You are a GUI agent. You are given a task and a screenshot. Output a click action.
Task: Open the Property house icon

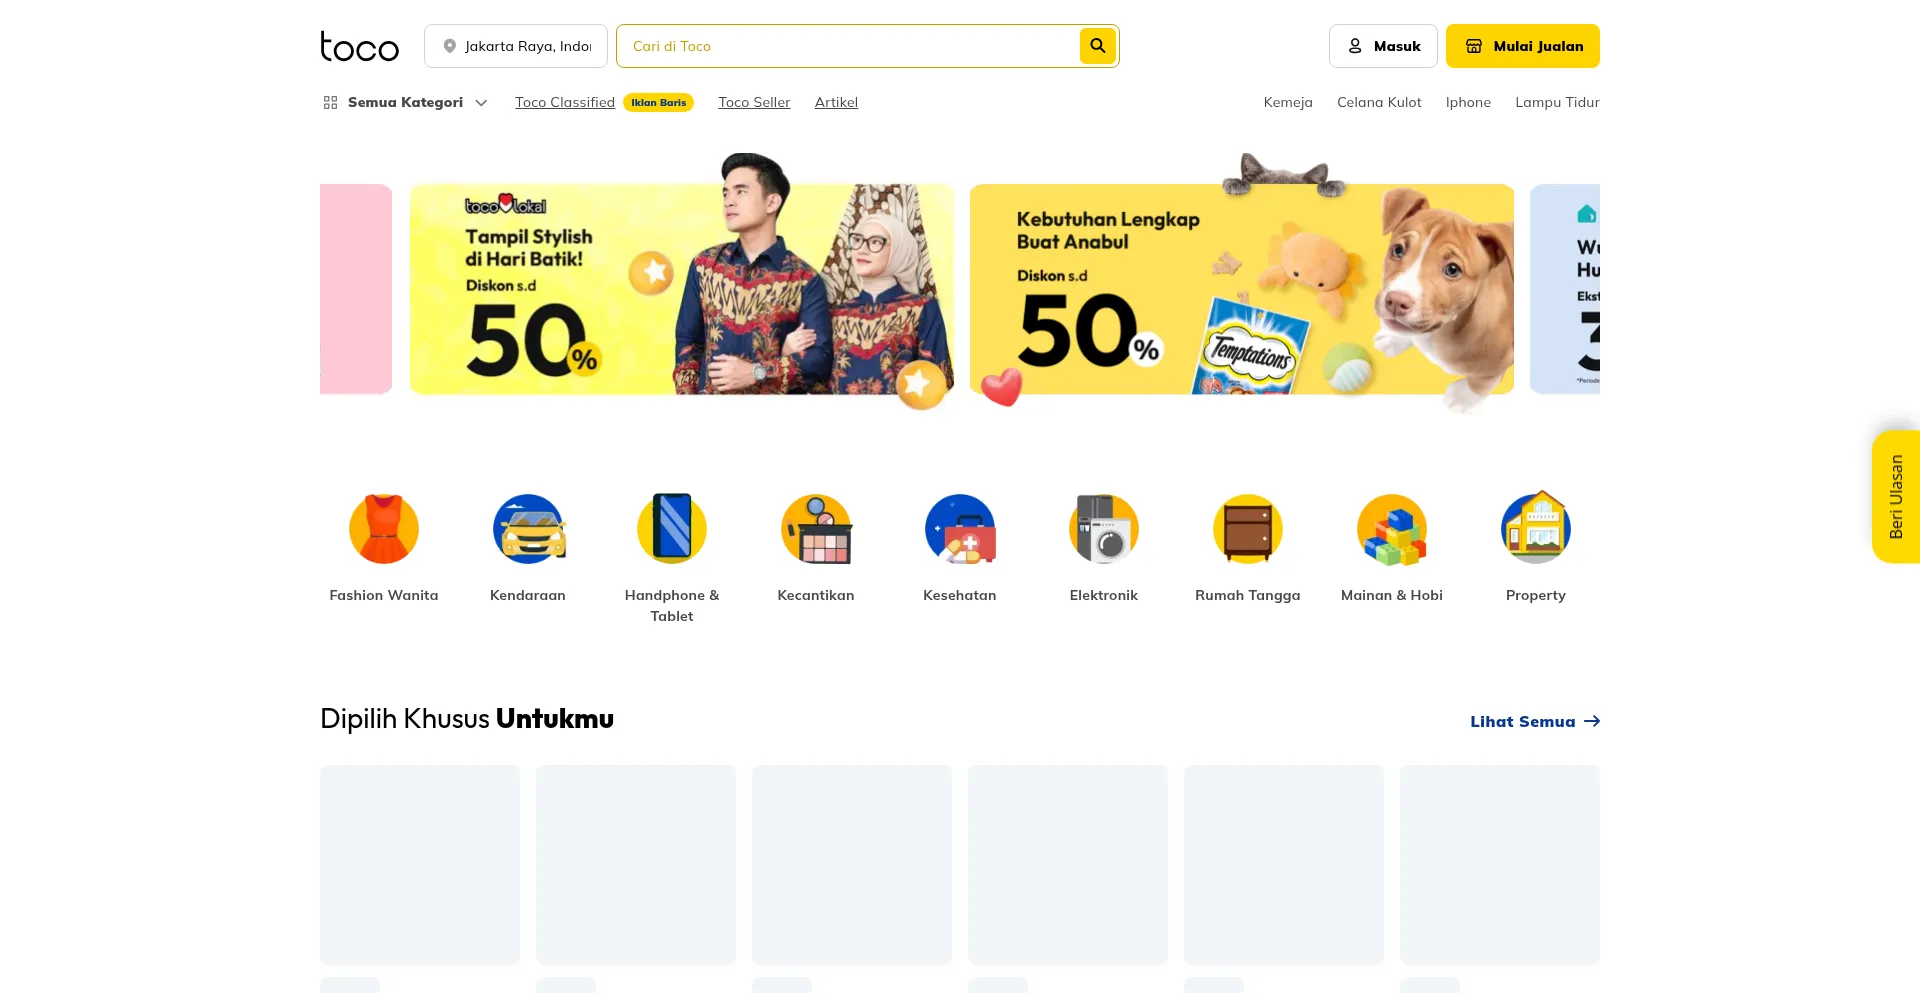click(1536, 528)
